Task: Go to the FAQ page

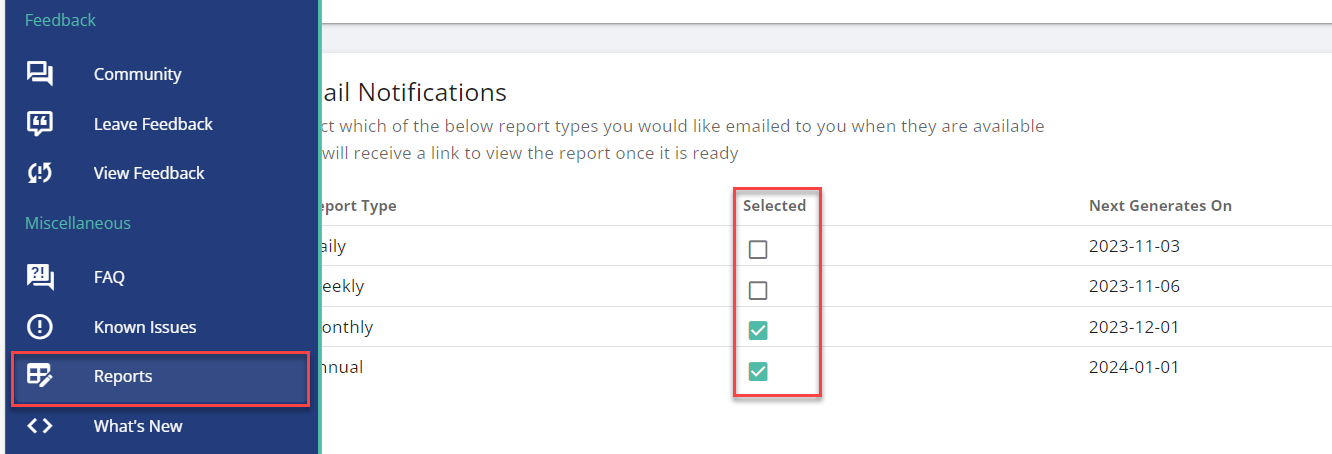Action: coord(160,277)
